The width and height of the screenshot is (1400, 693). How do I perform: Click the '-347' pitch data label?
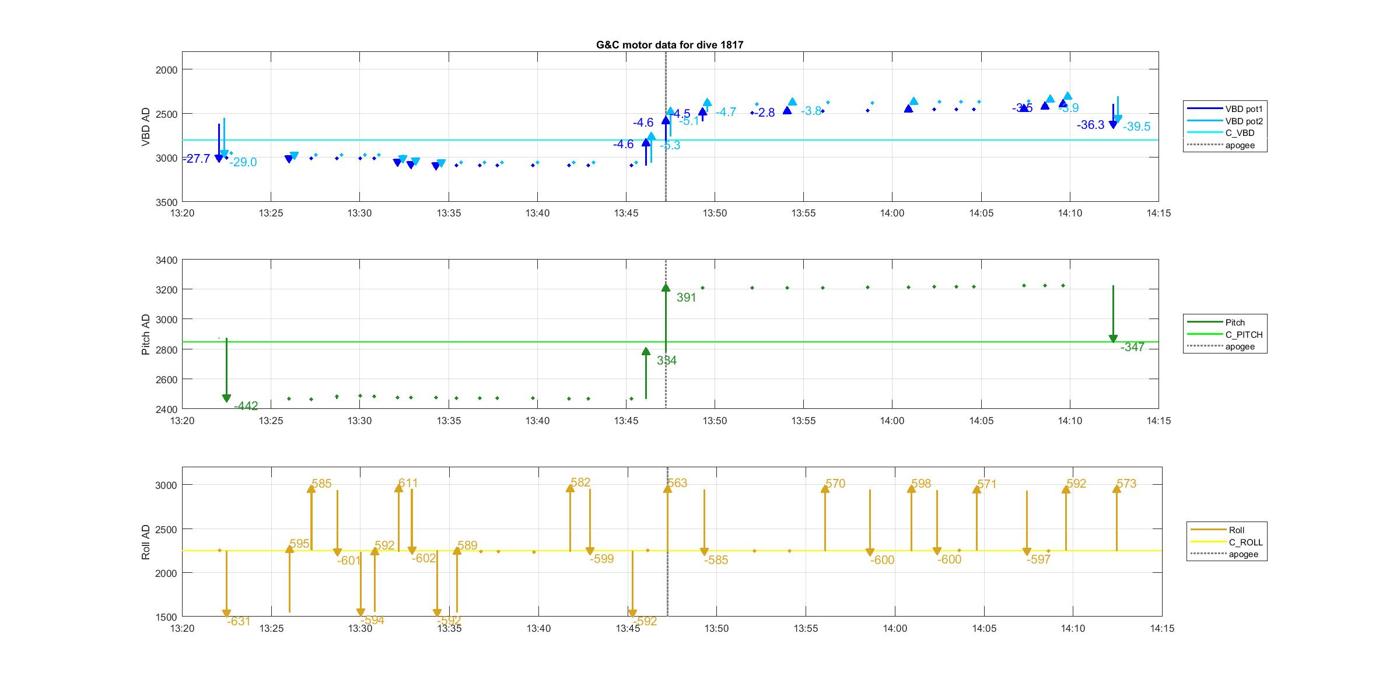tap(1133, 347)
